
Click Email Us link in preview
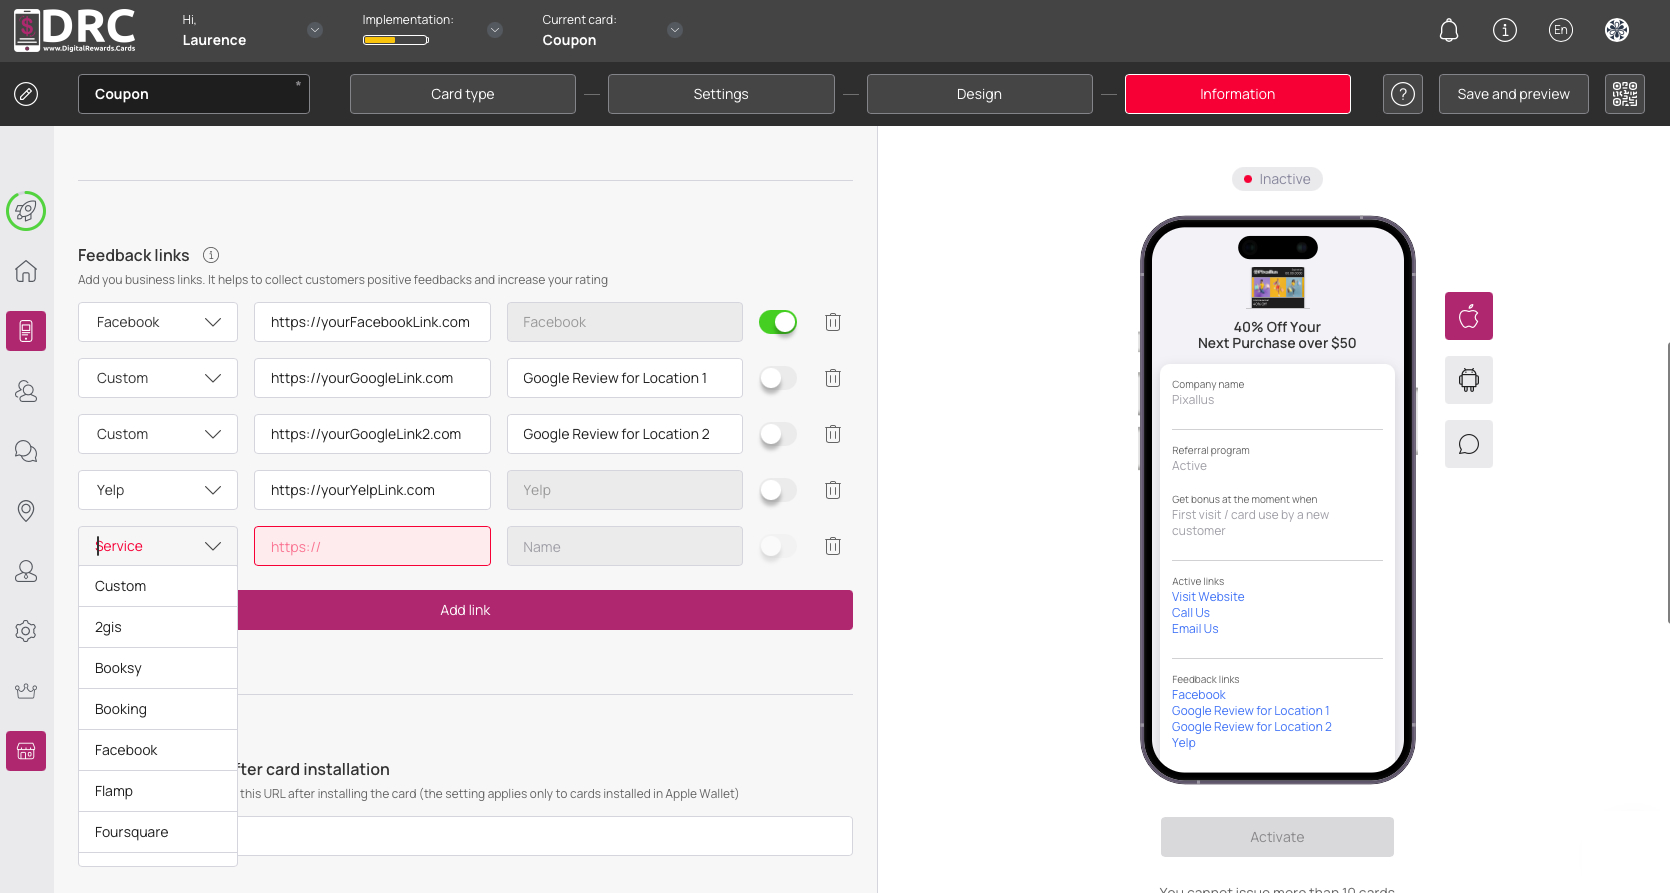click(x=1195, y=629)
